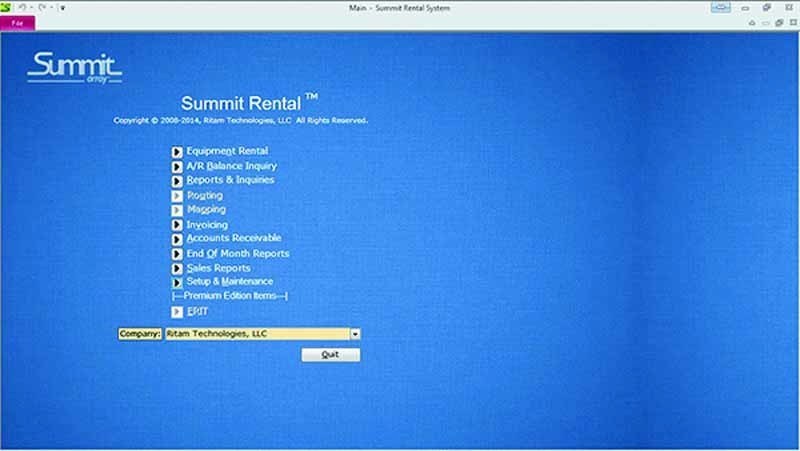Click arrow icon beside End Of Month Reports
This screenshot has width=800, height=451.
pos(177,254)
